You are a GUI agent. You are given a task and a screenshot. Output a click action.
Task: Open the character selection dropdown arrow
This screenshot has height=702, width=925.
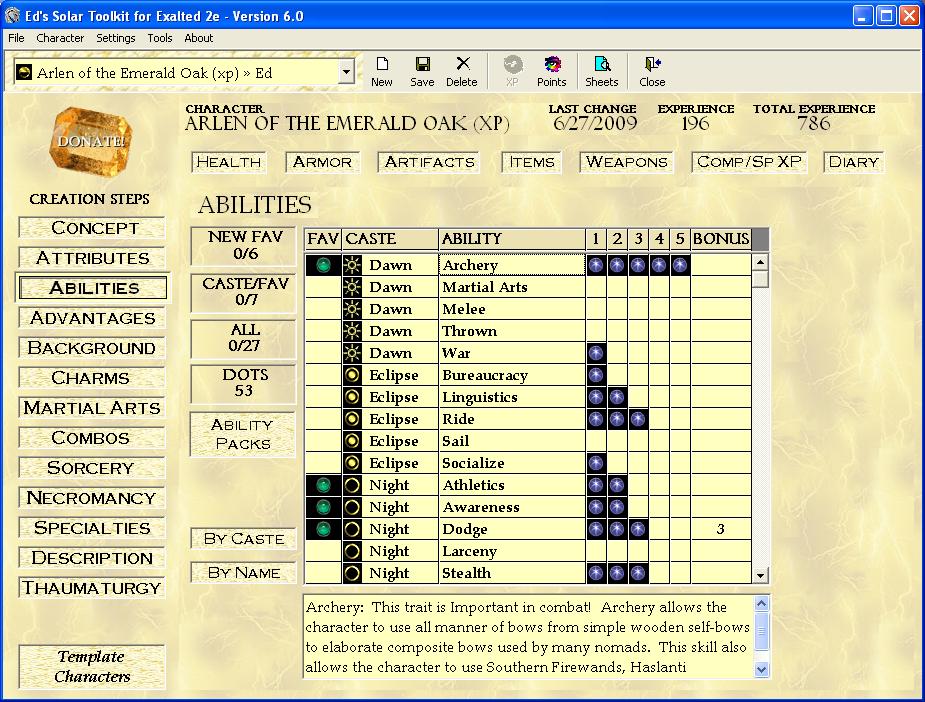(346, 73)
